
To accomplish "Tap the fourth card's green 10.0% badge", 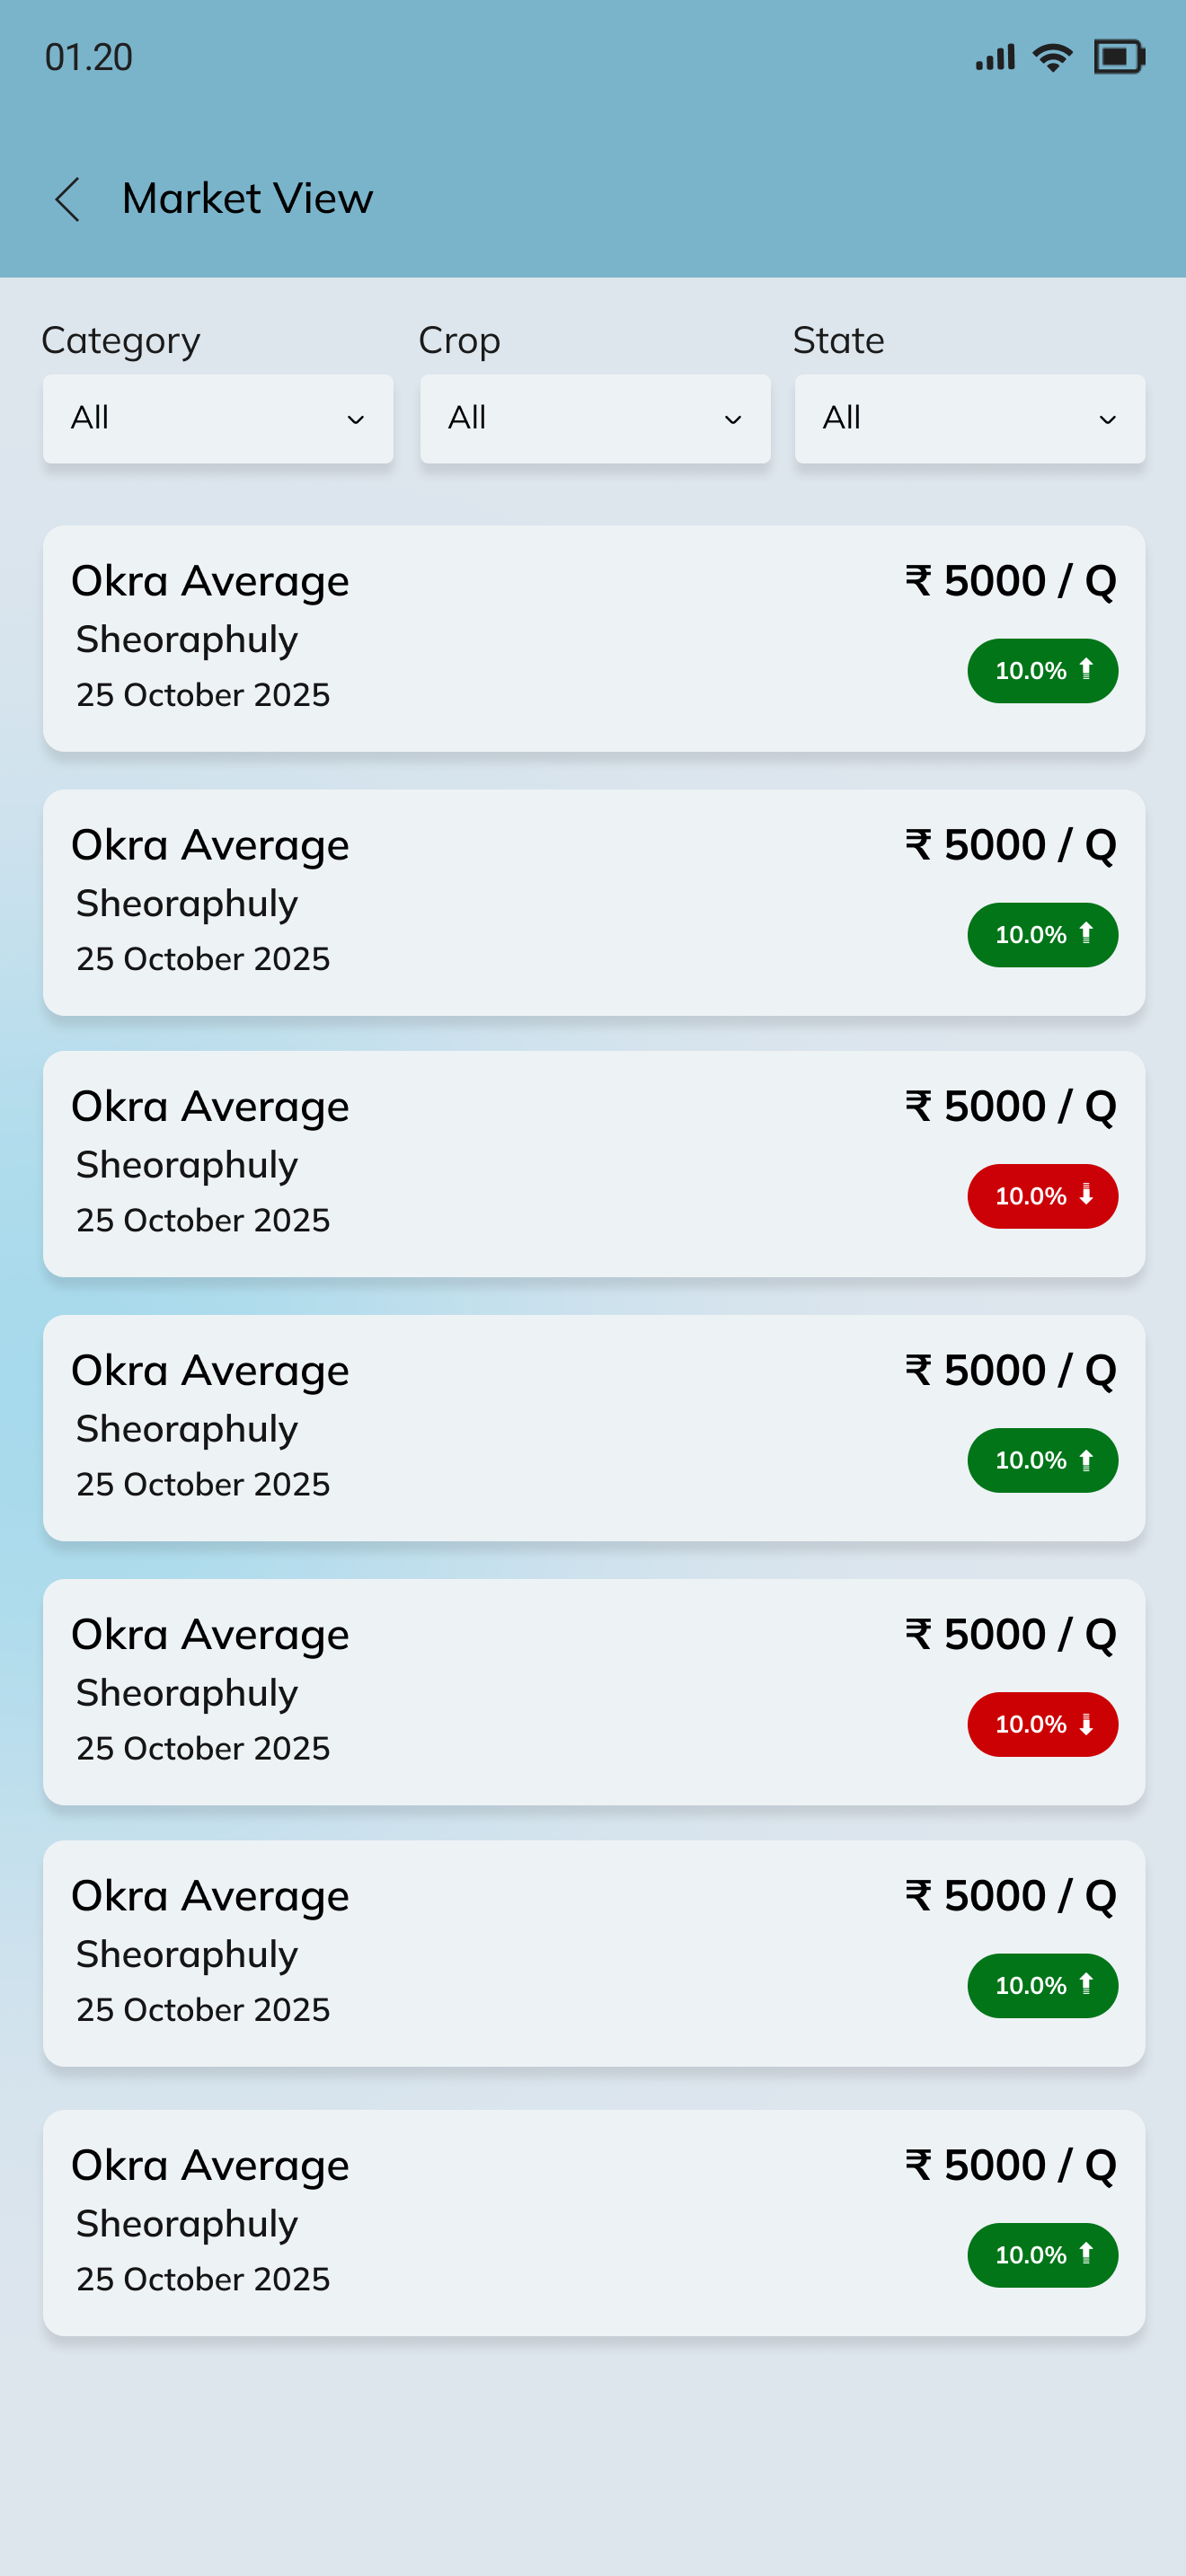I will coord(1042,1460).
